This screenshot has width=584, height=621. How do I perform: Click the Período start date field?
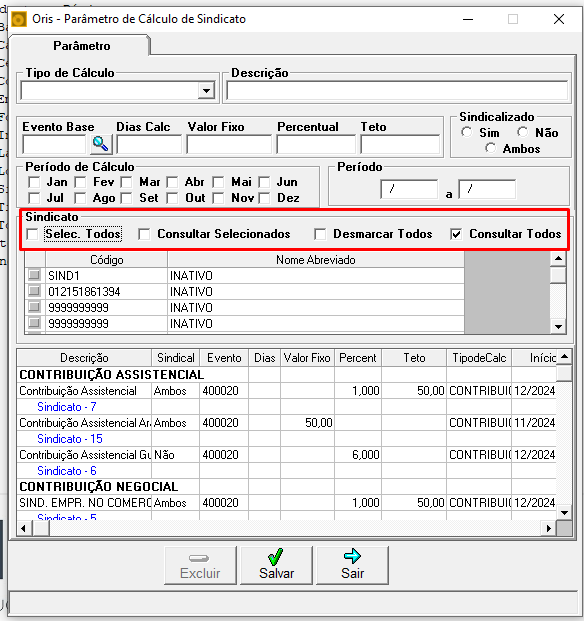point(409,189)
